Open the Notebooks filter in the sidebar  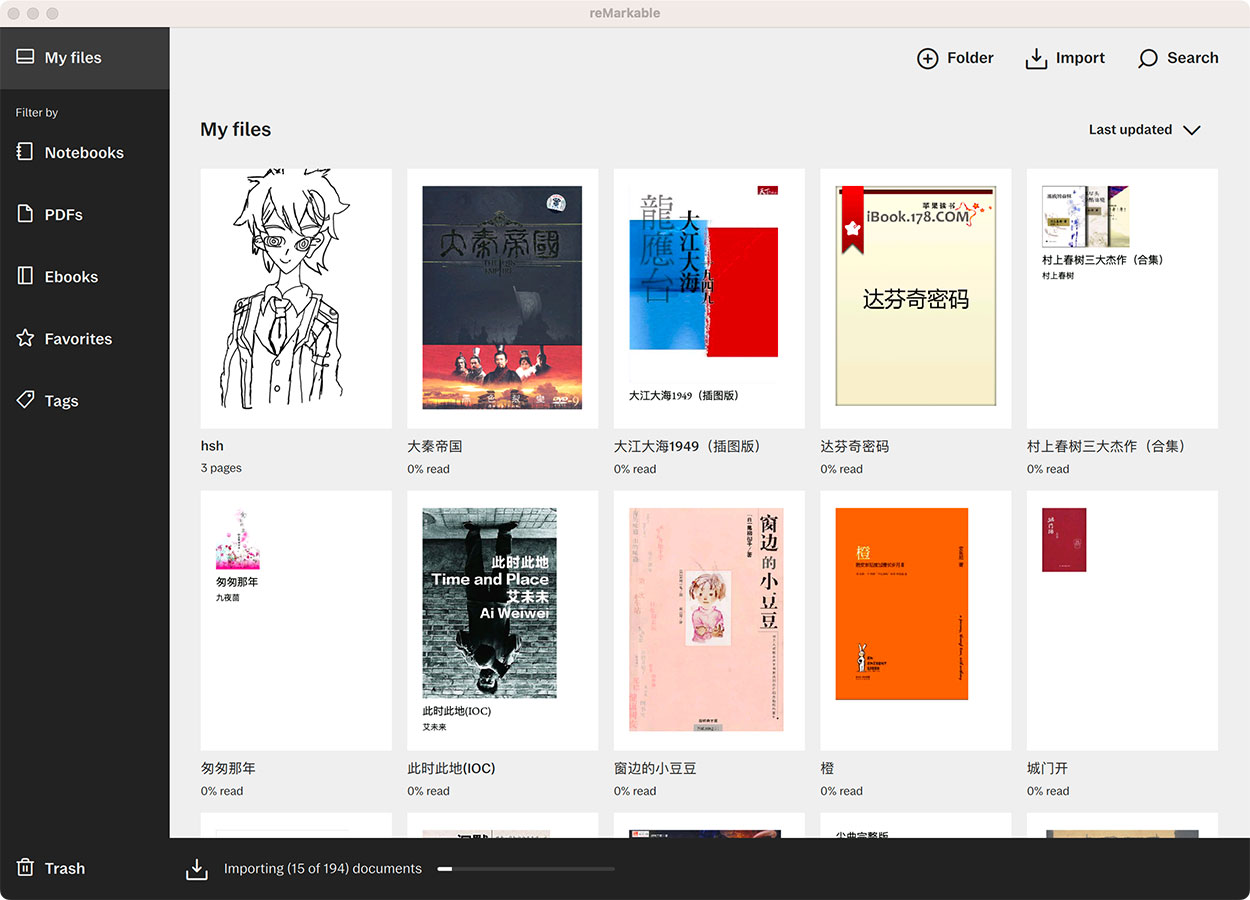[x=83, y=152]
